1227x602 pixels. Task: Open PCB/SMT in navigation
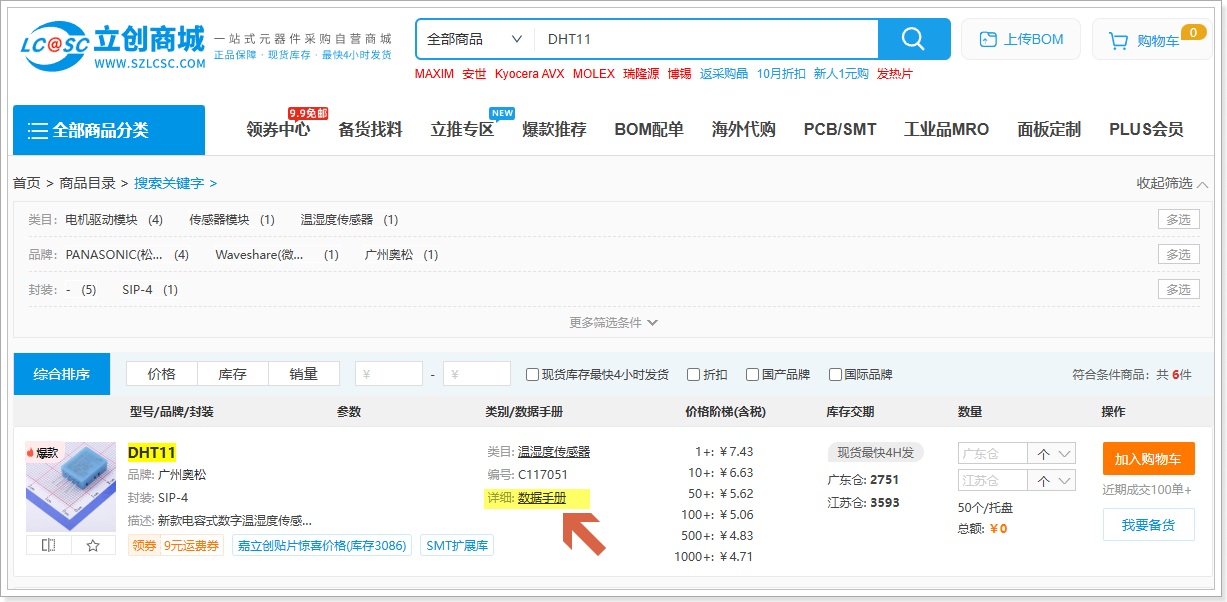840,130
